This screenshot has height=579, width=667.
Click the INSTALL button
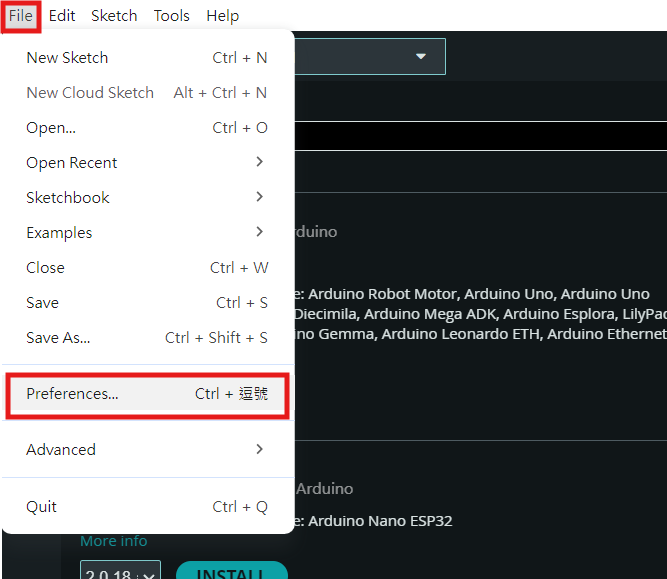232,570
